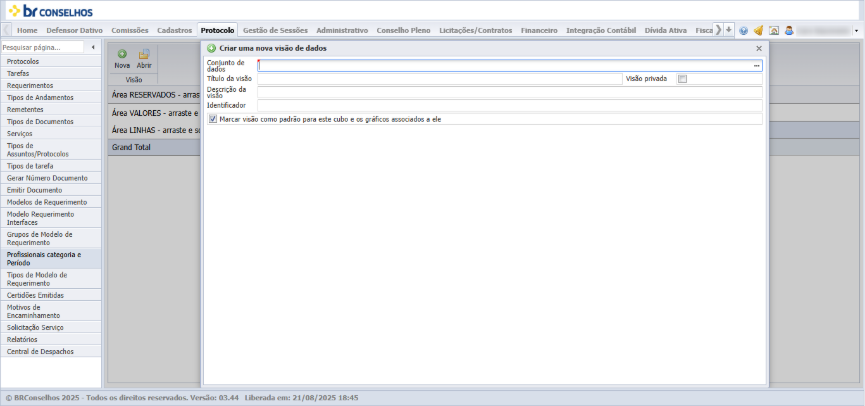Open the Home tab
The width and height of the screenshot is (865, 406).
[27, 30]
